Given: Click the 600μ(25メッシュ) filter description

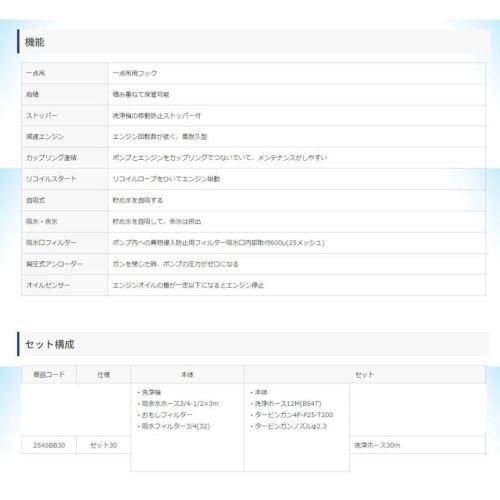Looking at the screenshot, I should click(218, 243).
